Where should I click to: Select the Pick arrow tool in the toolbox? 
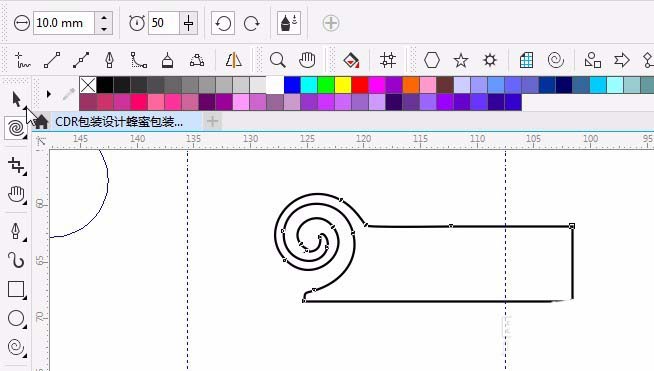(x=16, y=99)
